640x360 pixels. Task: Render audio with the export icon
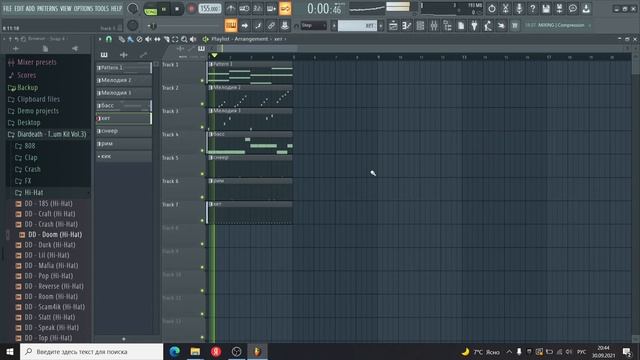point(559,8)
